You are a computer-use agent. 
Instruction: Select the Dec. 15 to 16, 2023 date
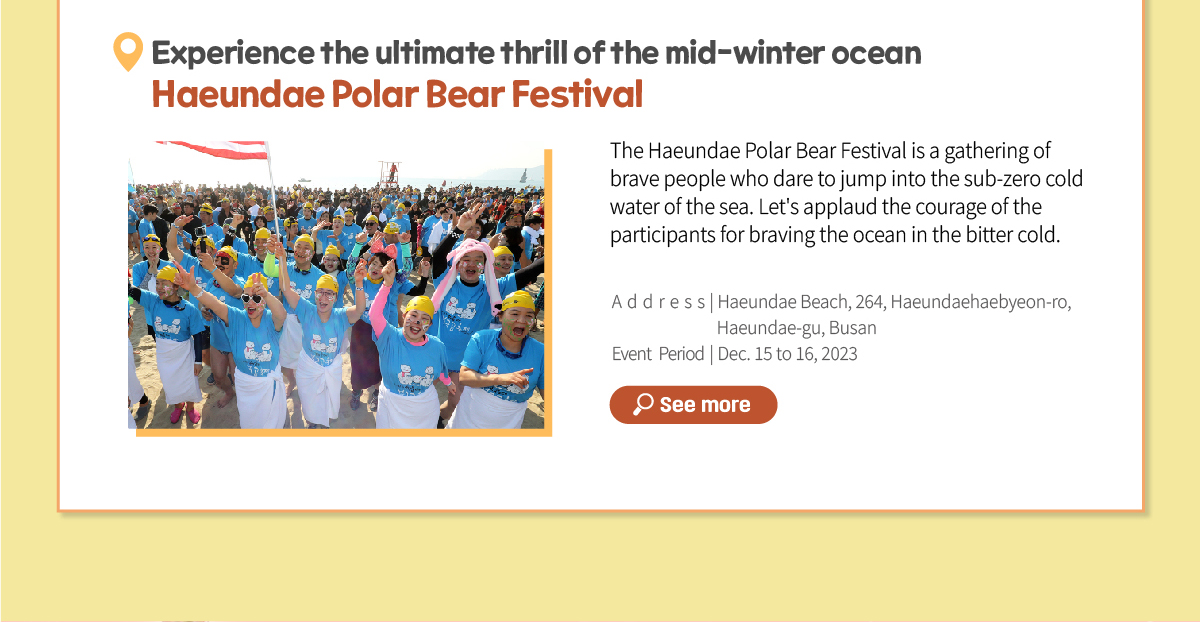point(787,354)
